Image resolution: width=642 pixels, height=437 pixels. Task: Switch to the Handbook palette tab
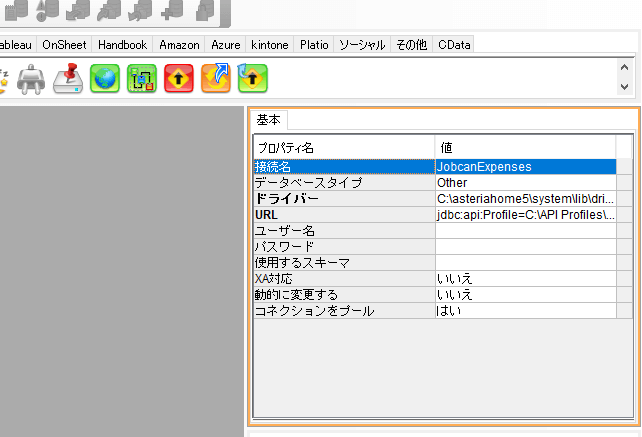[x=122, y=44]
